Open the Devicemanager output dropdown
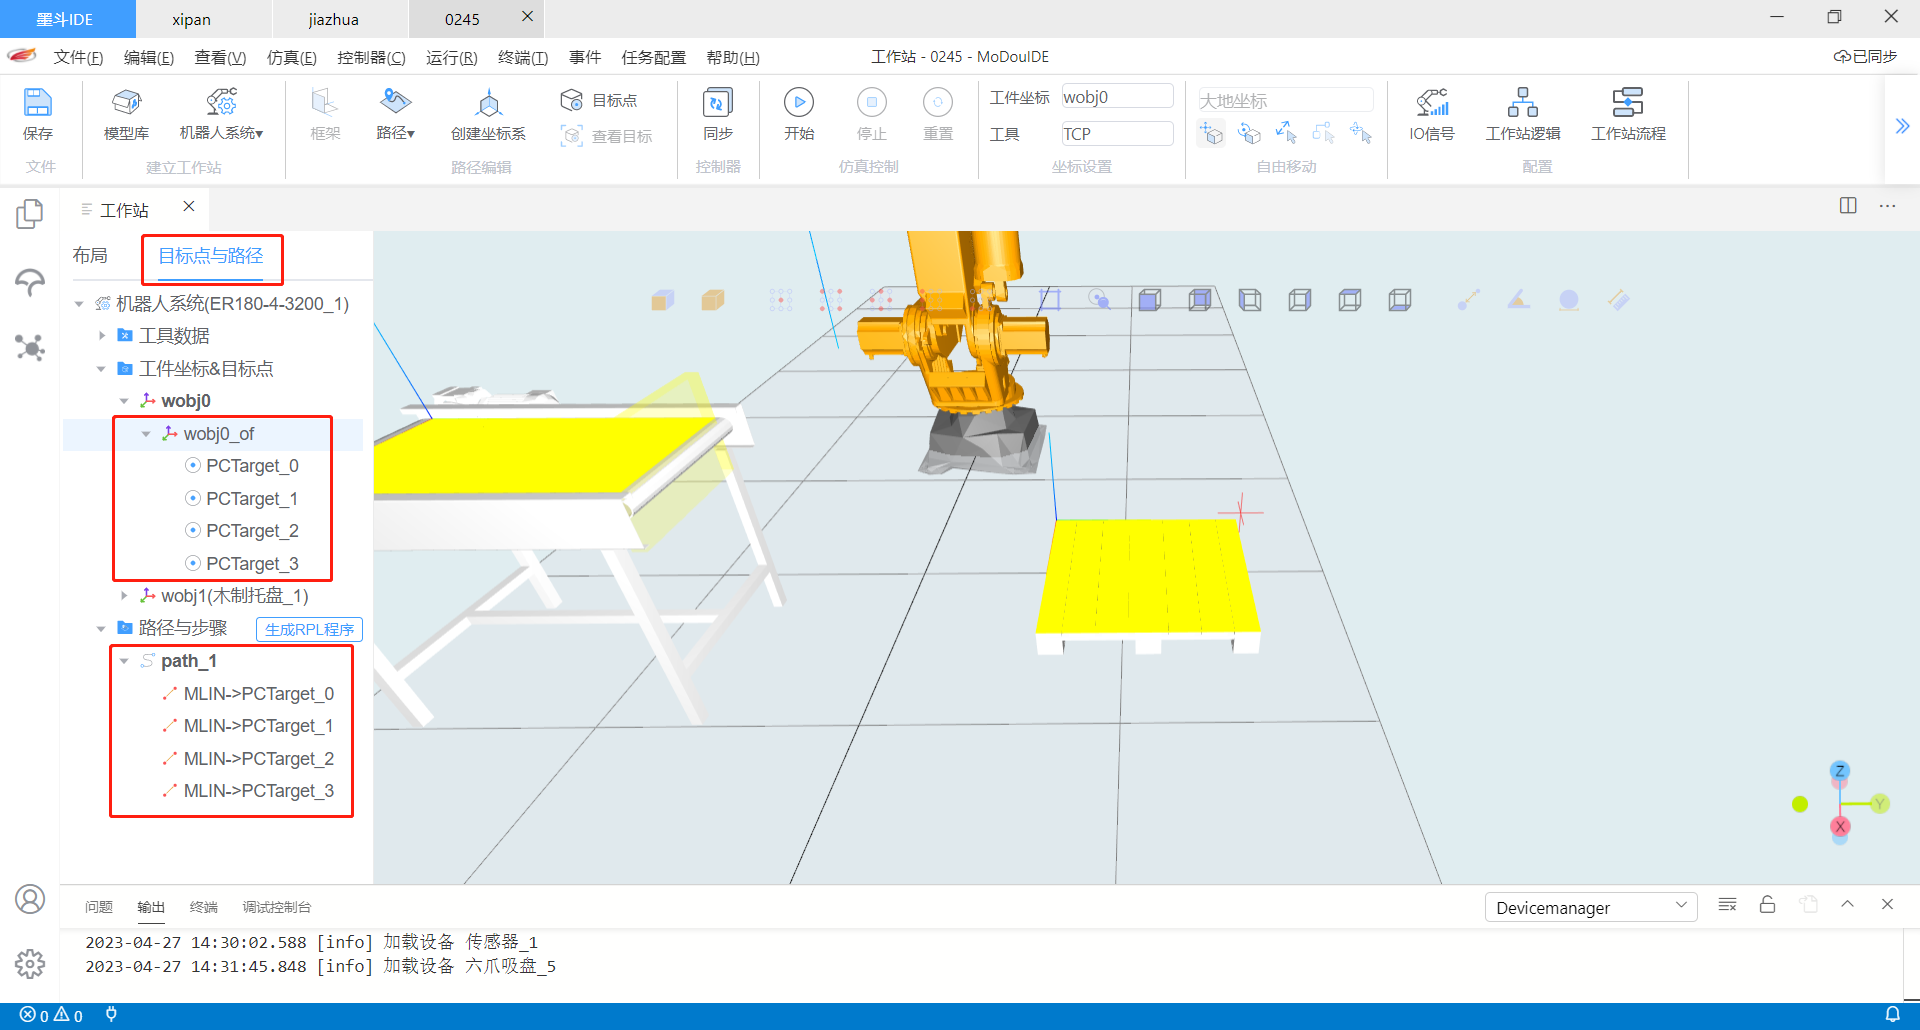 1590,907
